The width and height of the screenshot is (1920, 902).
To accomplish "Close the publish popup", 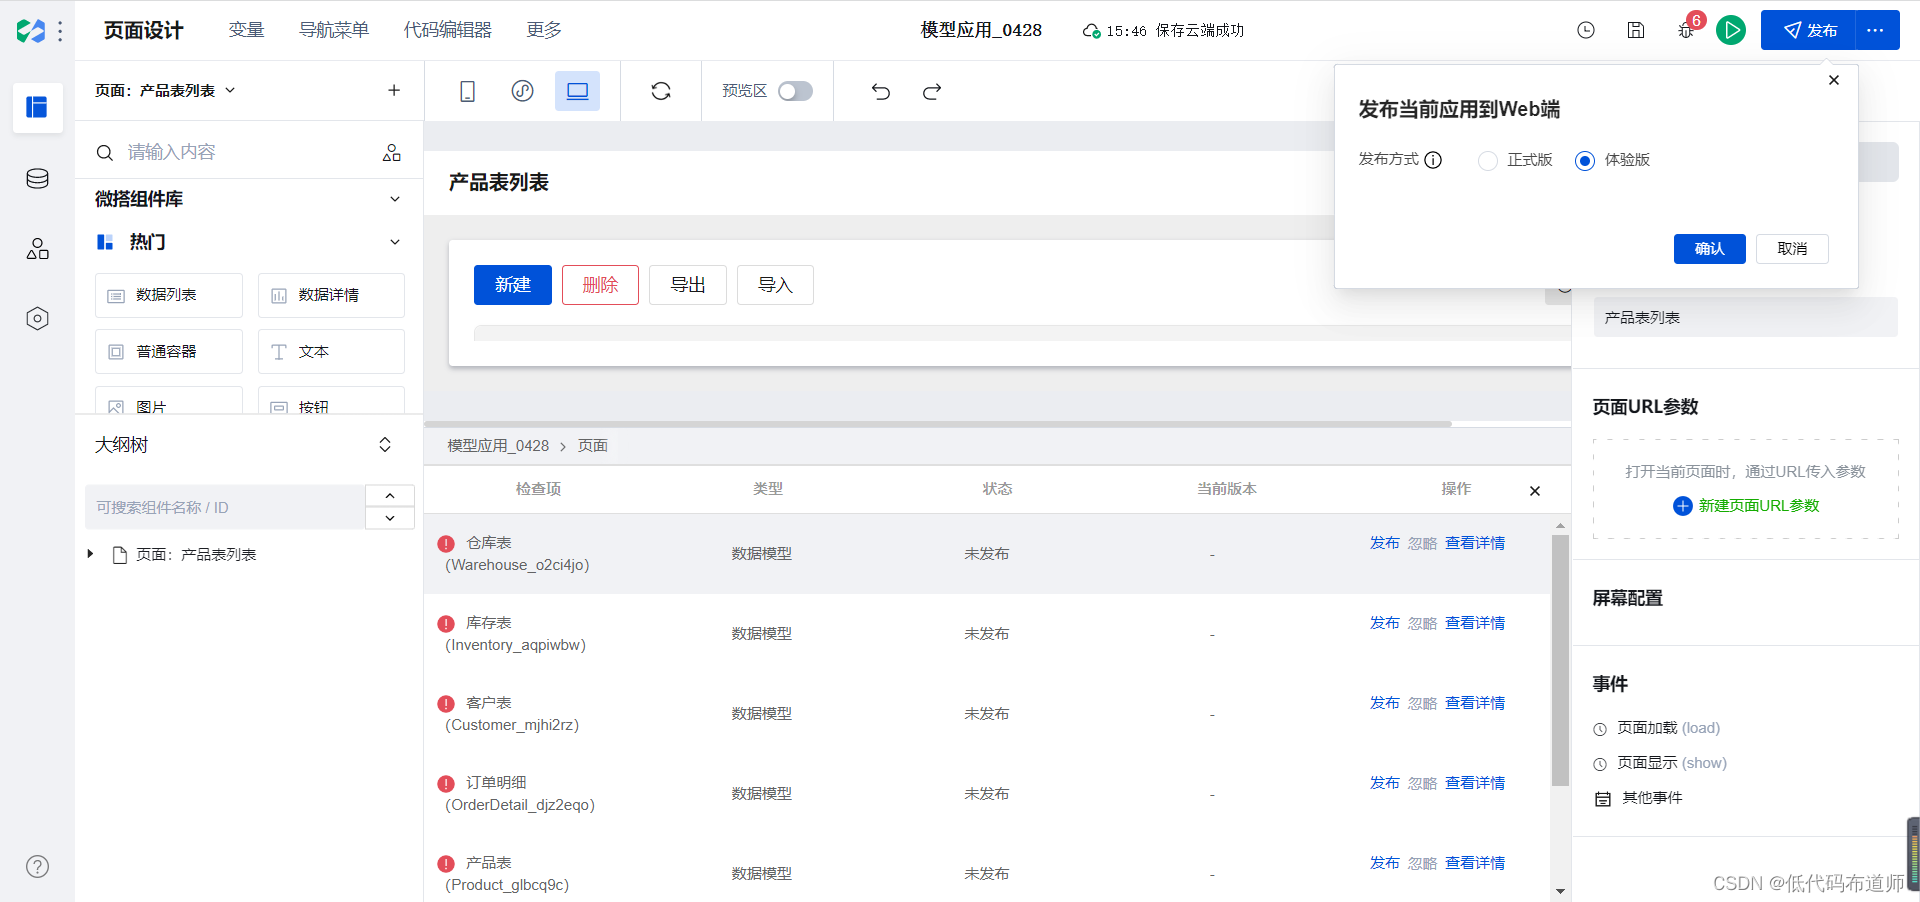I will (1834, 80).
